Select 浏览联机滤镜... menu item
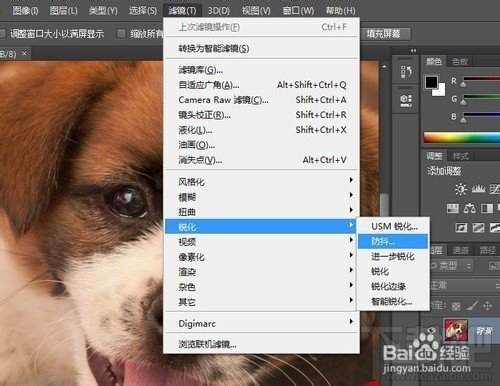 coord(262,344)
